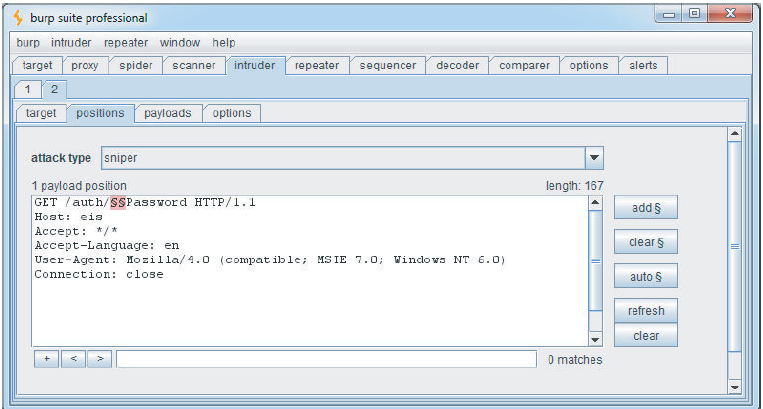Click the highlighted §§ payload marker

118,202
